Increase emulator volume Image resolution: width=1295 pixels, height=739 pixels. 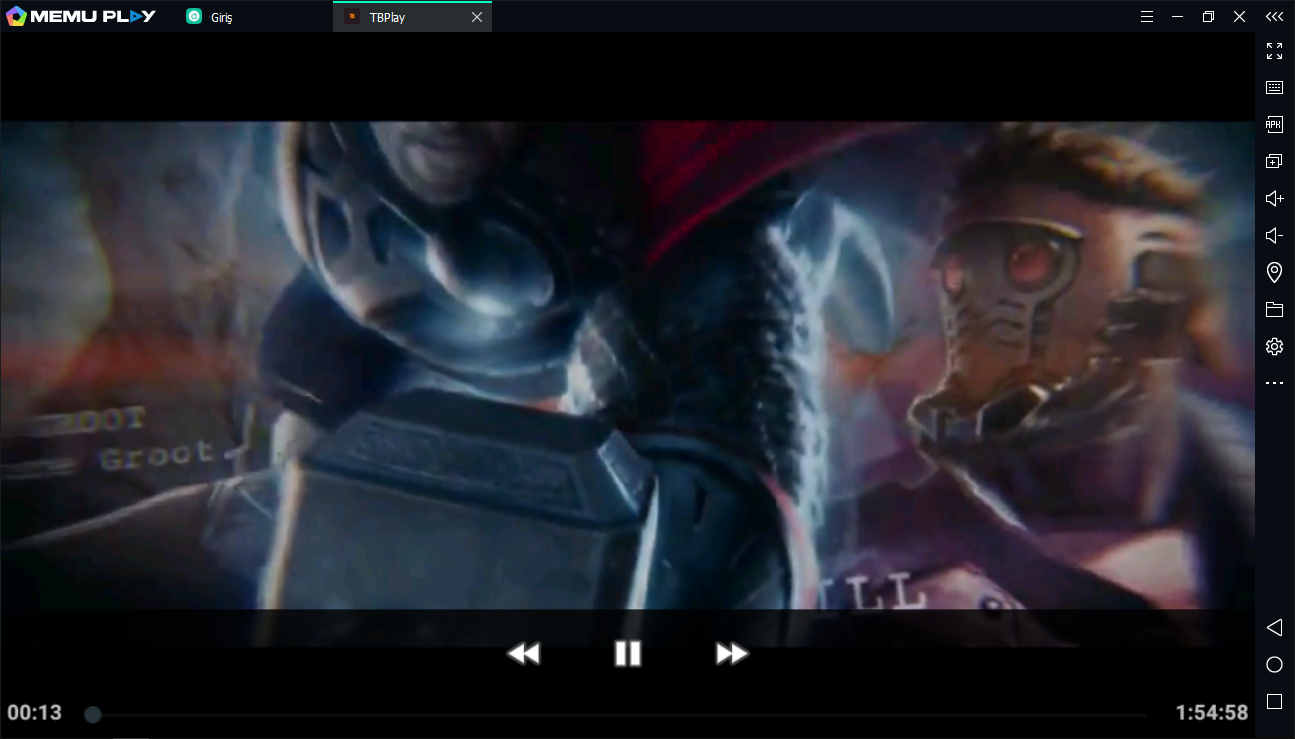[x=1274, y=199]
